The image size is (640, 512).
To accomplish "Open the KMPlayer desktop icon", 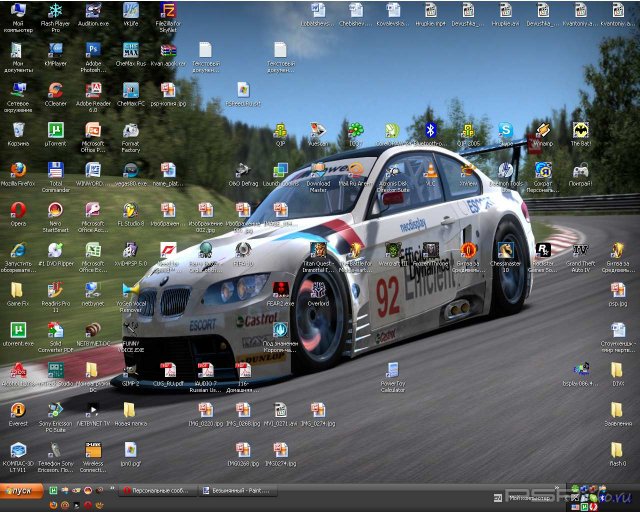I will [x=55, y=50].
